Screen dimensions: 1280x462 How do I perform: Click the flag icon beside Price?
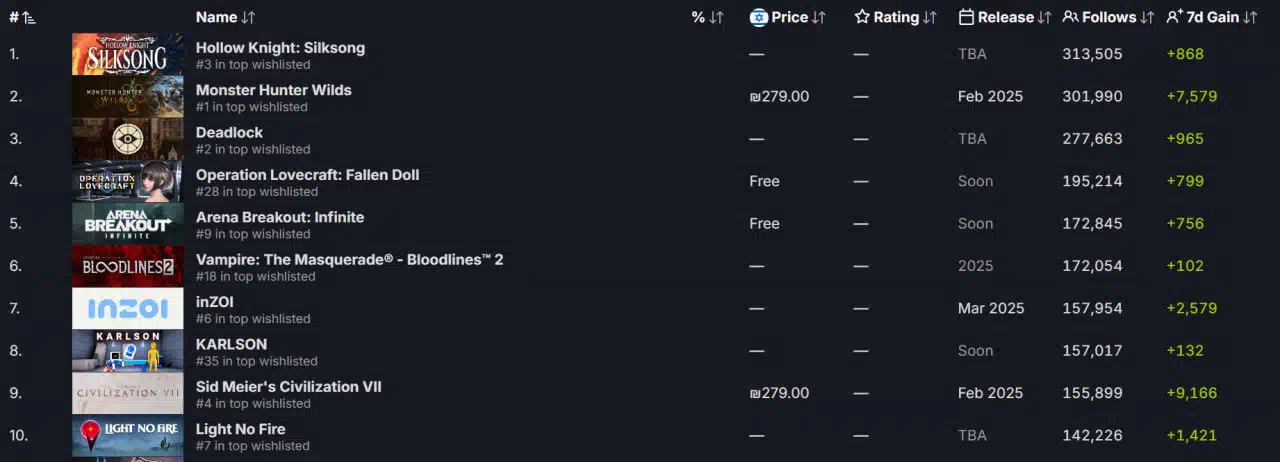click(x=759, y=17)
